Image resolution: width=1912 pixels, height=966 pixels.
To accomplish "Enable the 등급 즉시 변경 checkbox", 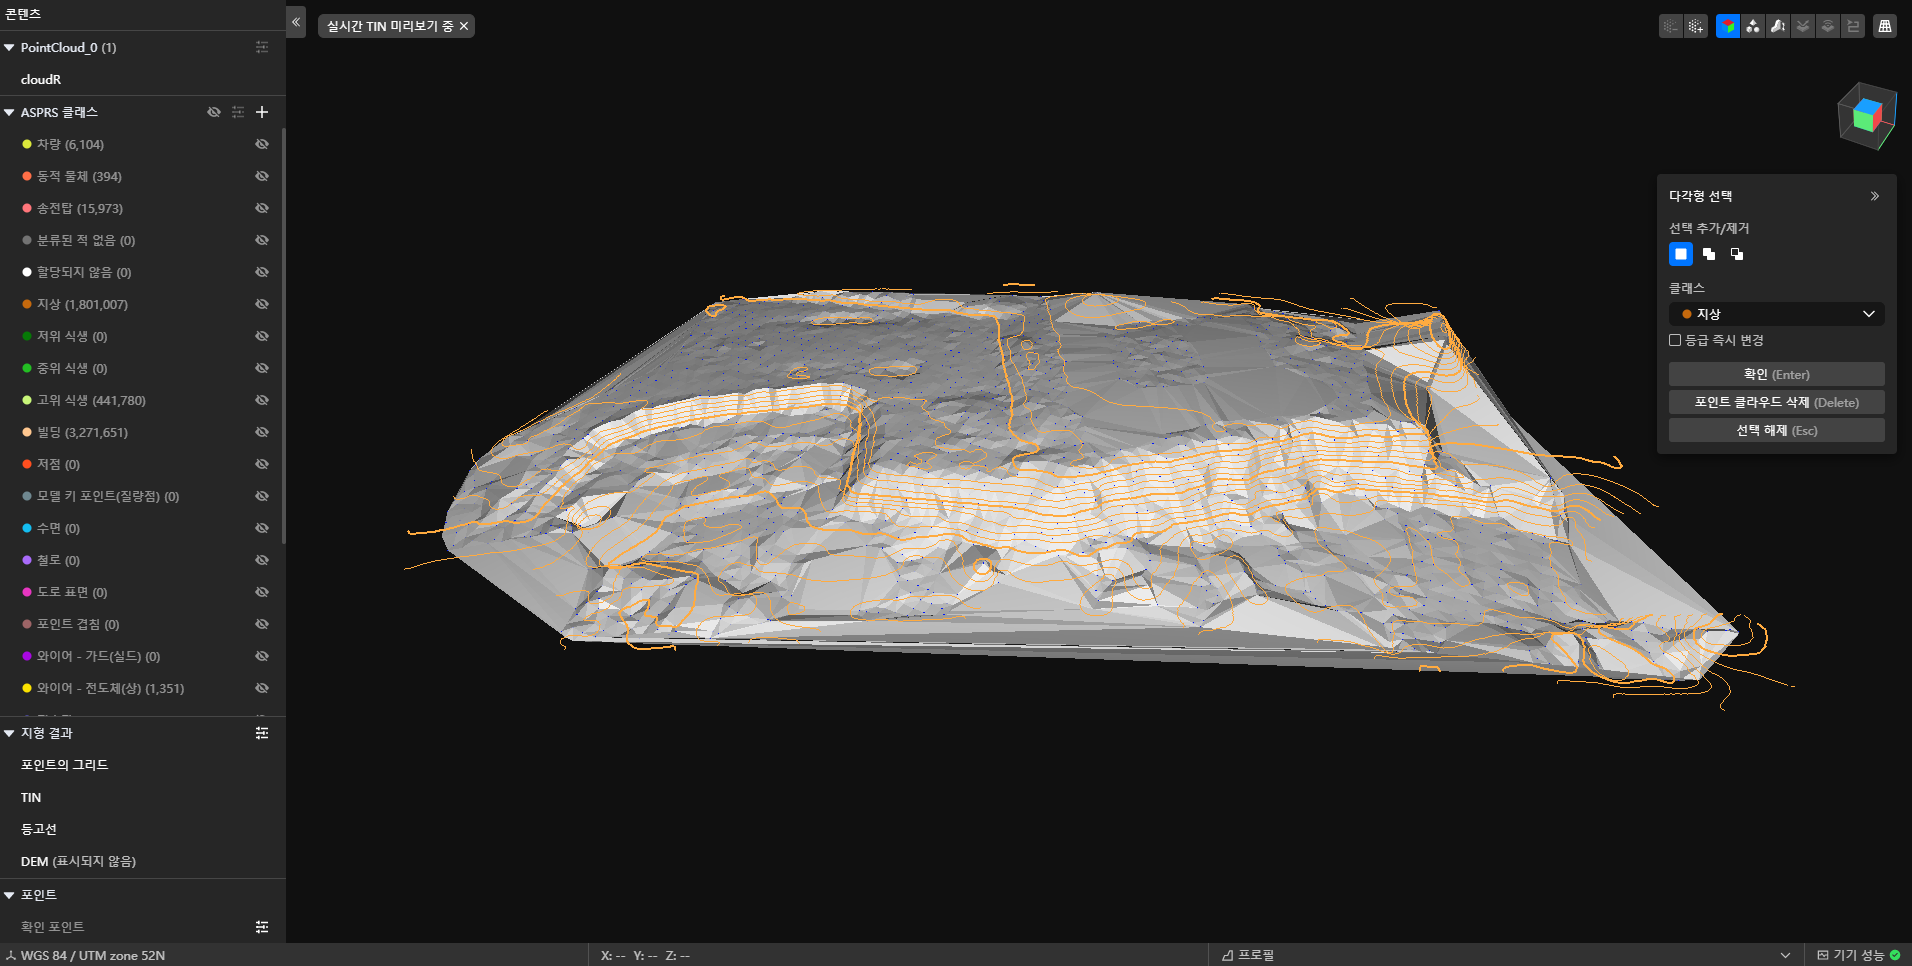I will point(1675,340).
